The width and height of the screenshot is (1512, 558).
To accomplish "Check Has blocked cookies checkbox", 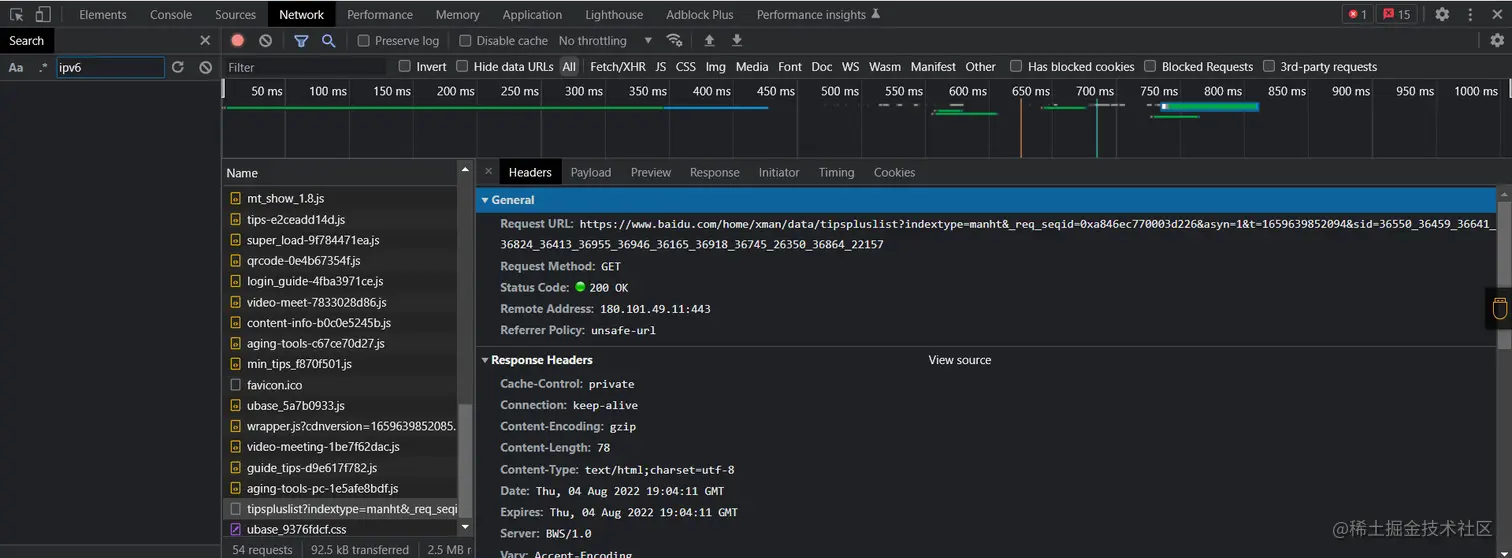I will tap(1016, 66).
